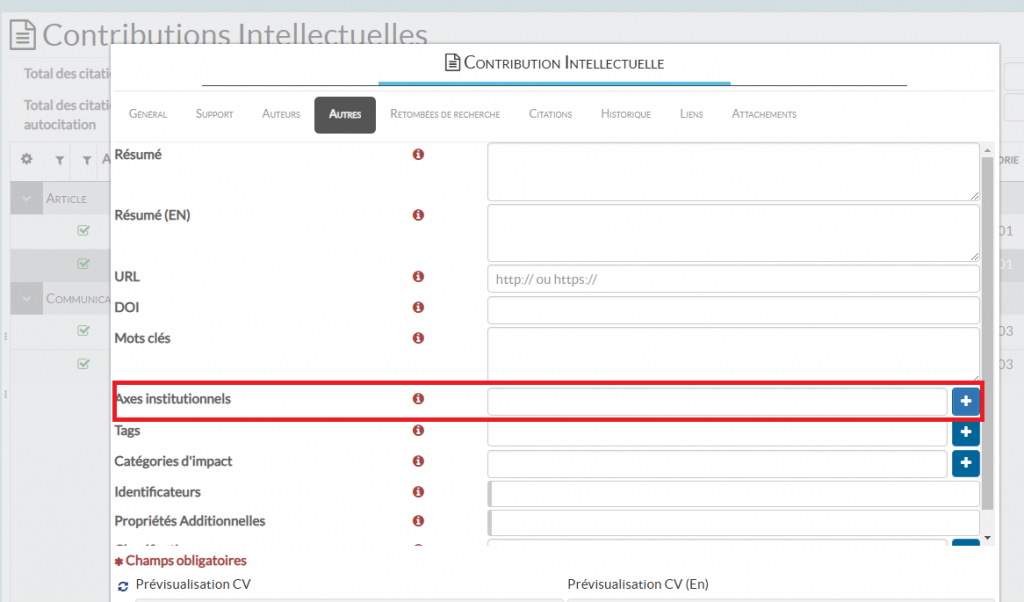
Task: Go to Retombées de recherche tab
Action: [445, 114]
